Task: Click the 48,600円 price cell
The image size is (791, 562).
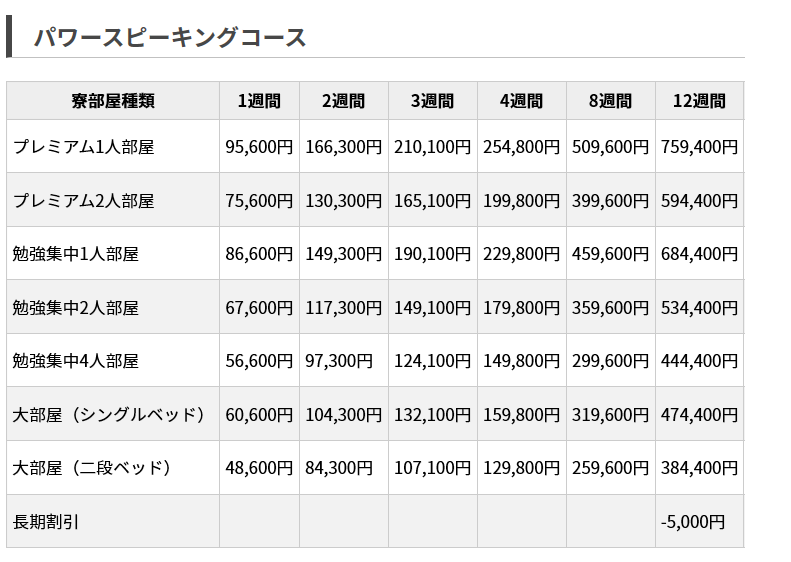Action: (259, 468)
